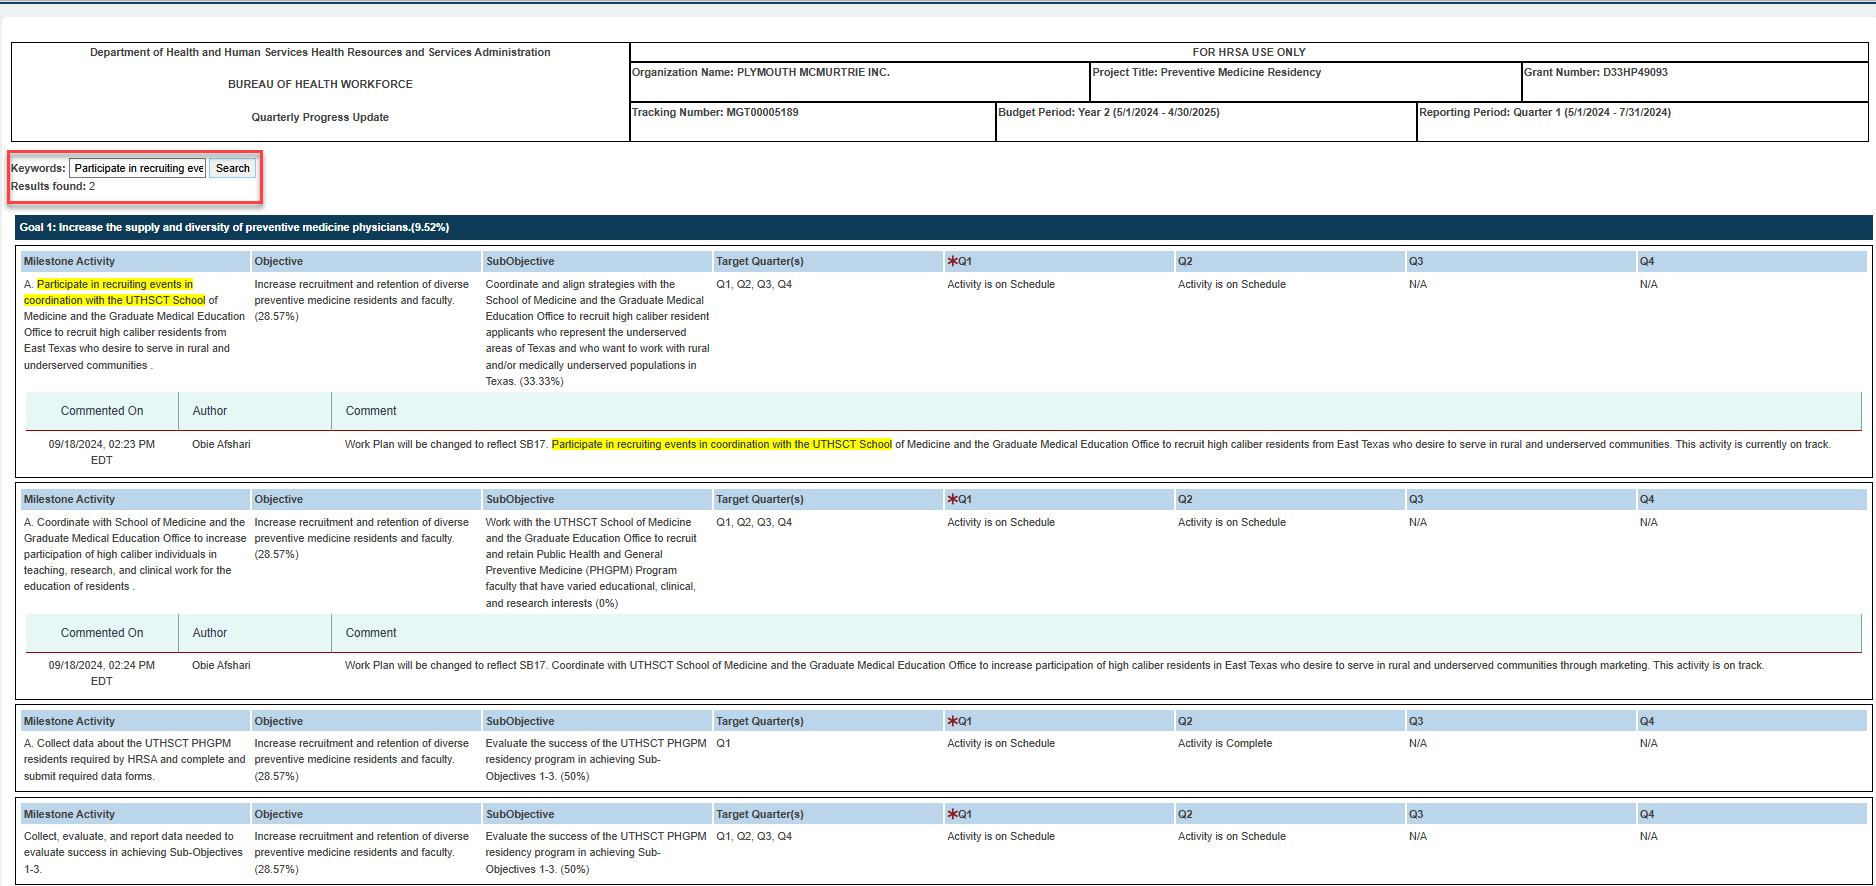
Task: Click the 'Collect, evaluate, and report data' milestone
Action: (x=134, y=853)
